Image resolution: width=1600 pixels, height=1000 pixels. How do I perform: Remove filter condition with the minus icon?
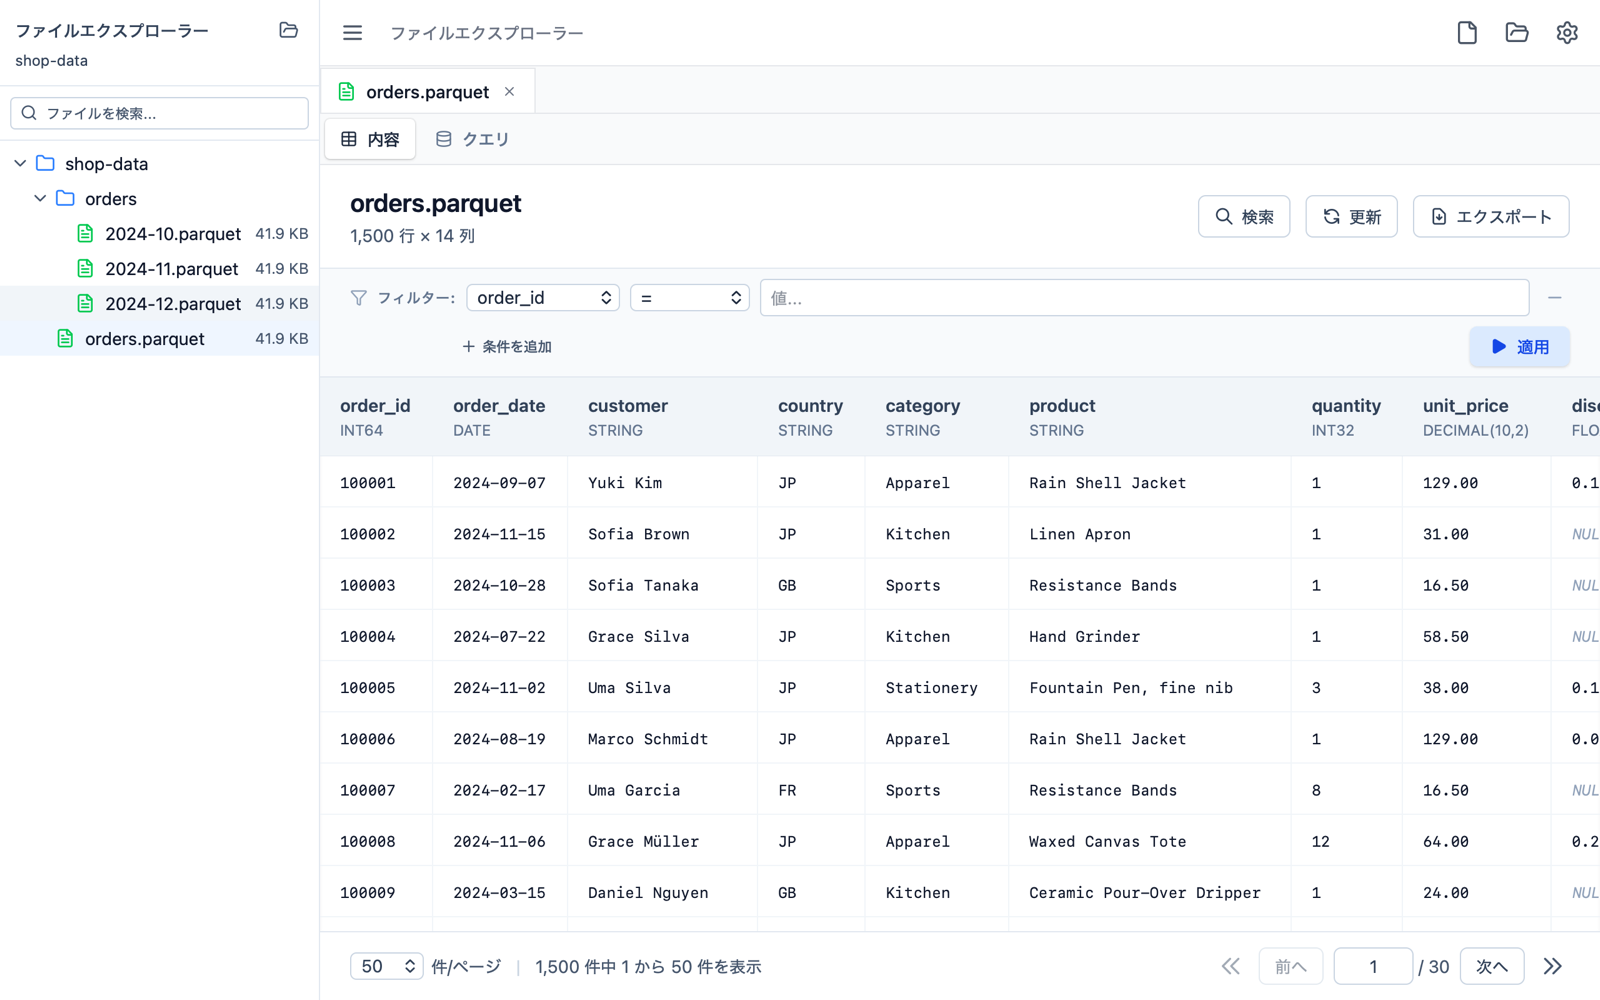coord(1554,298)
